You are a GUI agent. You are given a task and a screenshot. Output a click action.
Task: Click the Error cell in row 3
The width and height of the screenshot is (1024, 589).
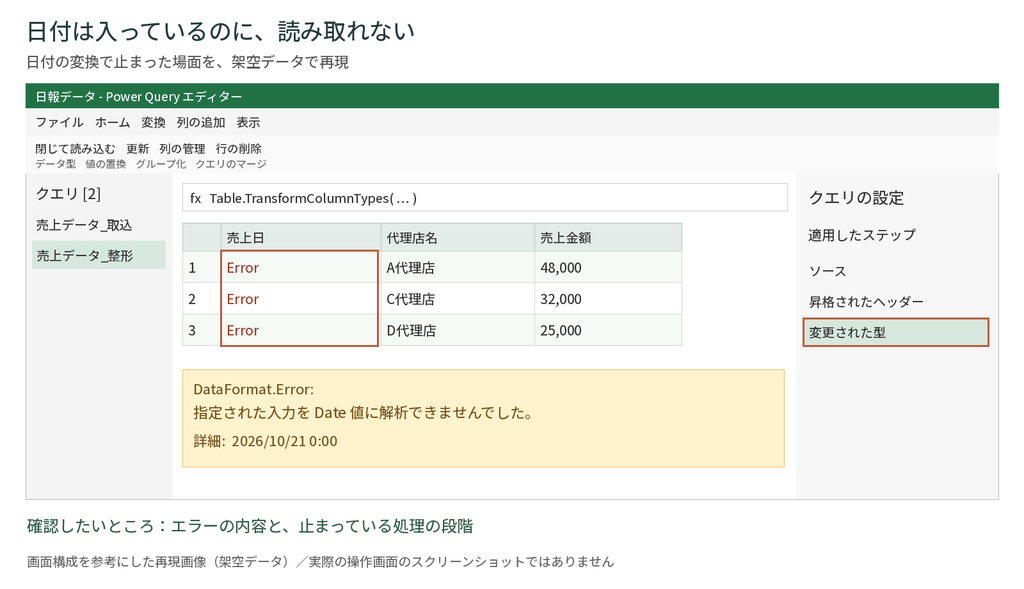point(300,330)
